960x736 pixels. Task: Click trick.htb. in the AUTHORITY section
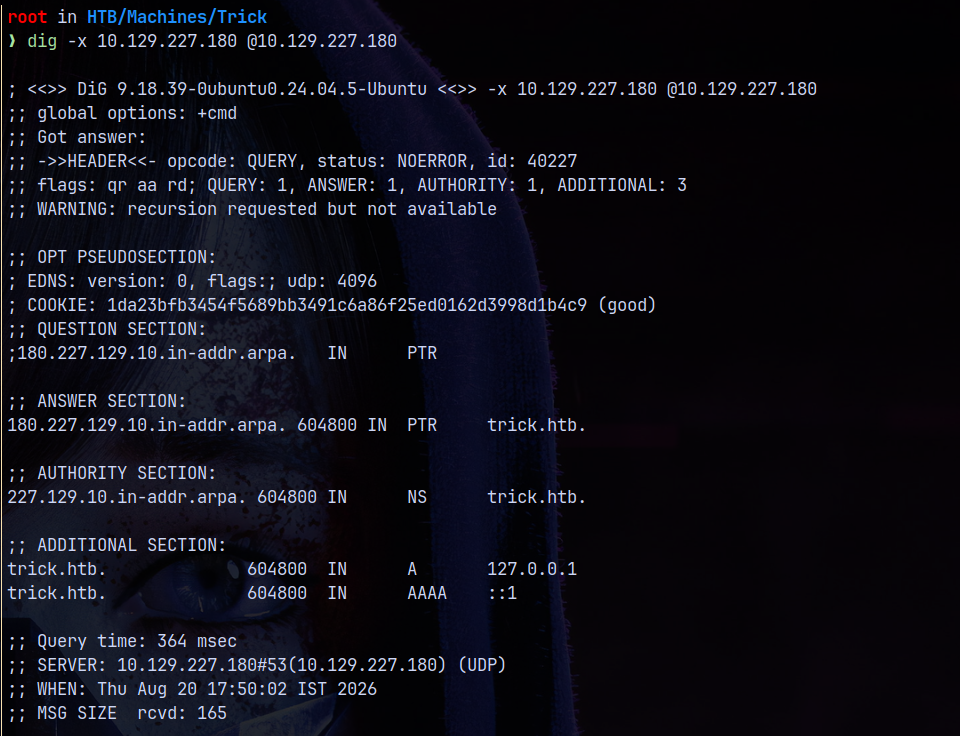536,497
